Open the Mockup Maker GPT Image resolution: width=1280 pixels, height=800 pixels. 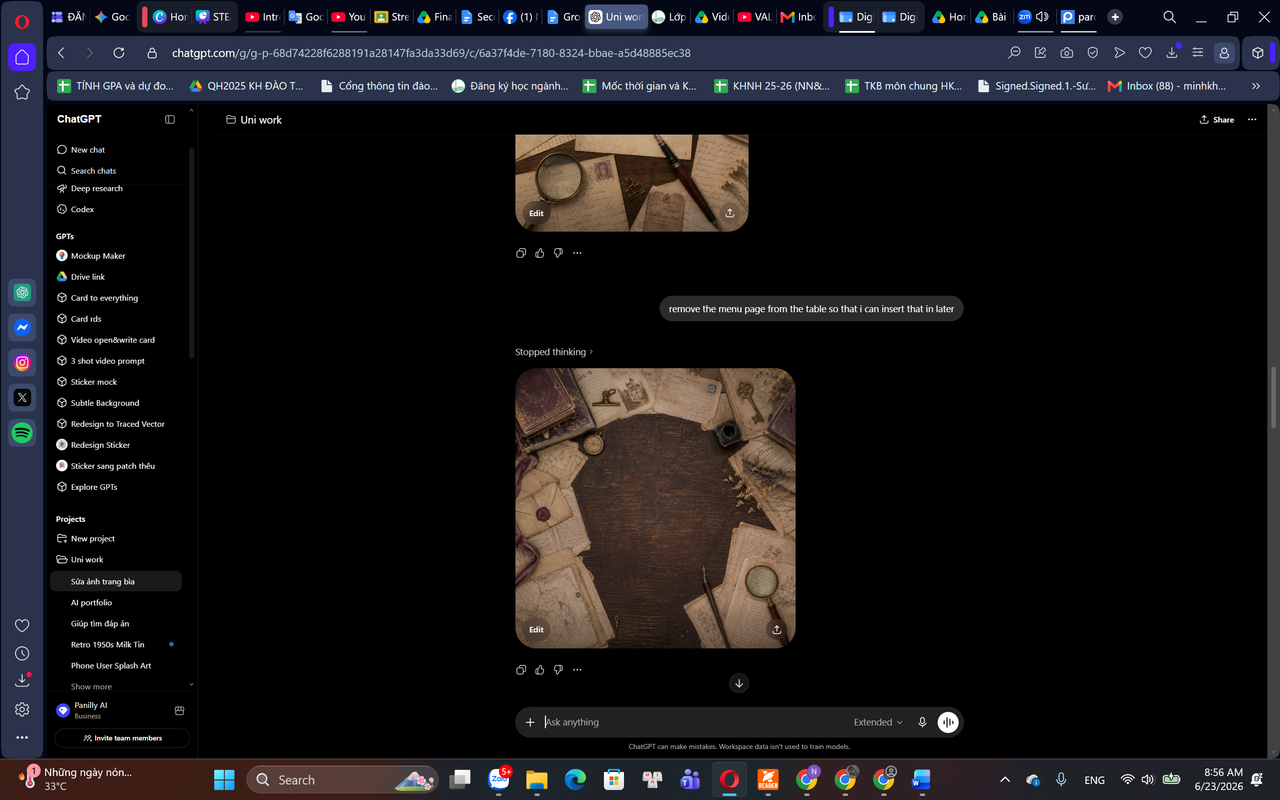(119, 256)
